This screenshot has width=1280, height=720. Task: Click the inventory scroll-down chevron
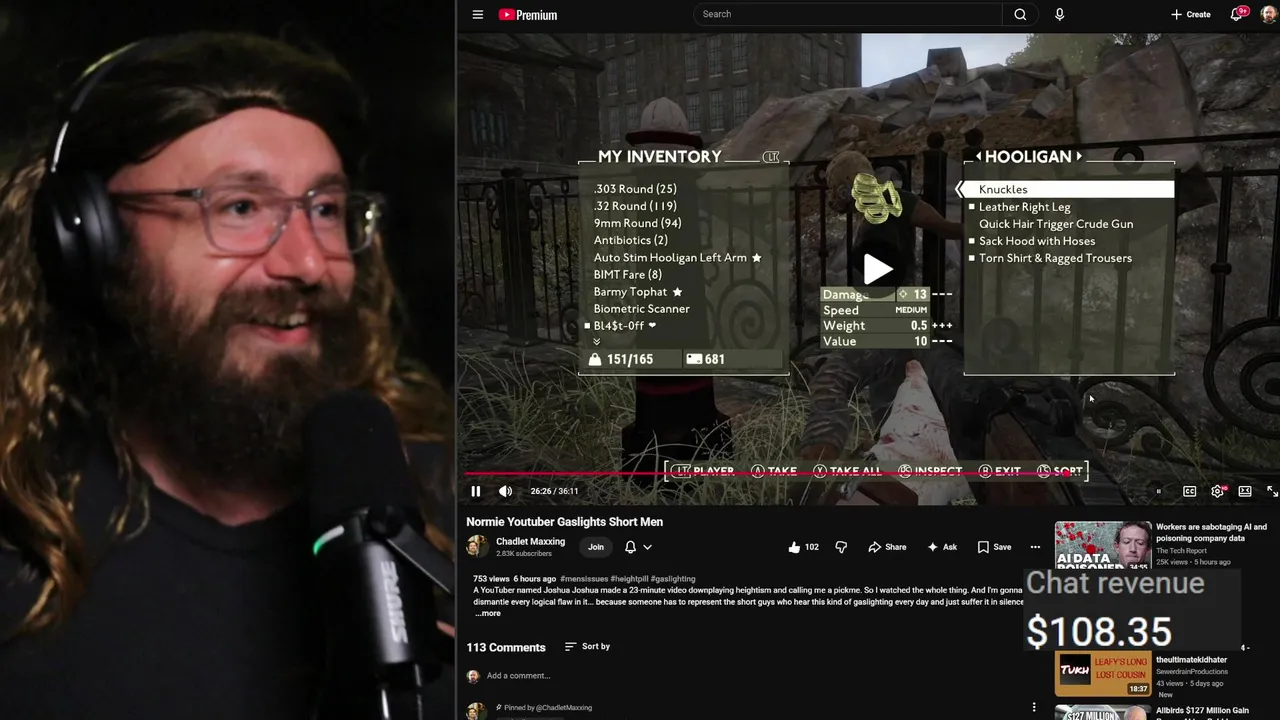click(x=597, y=342)
